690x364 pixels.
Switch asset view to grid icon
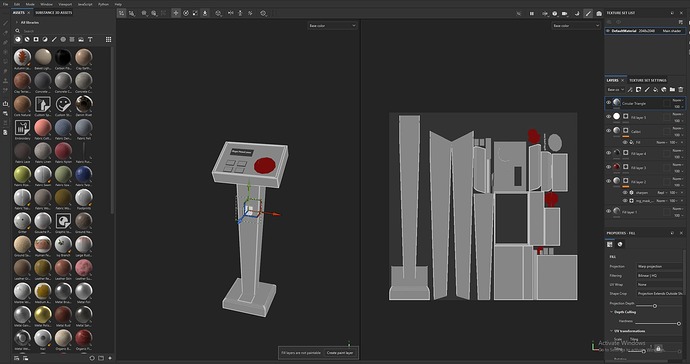[108, 40]
